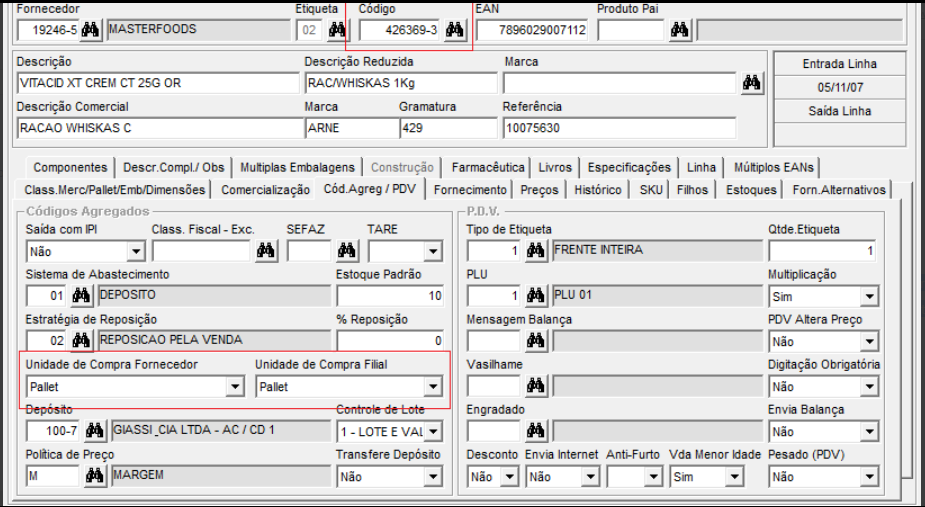Image resolution: width=925 pixels, height=507 pixels.
Task: Open Múltiplos EANs tab
Action: (773, 168)
